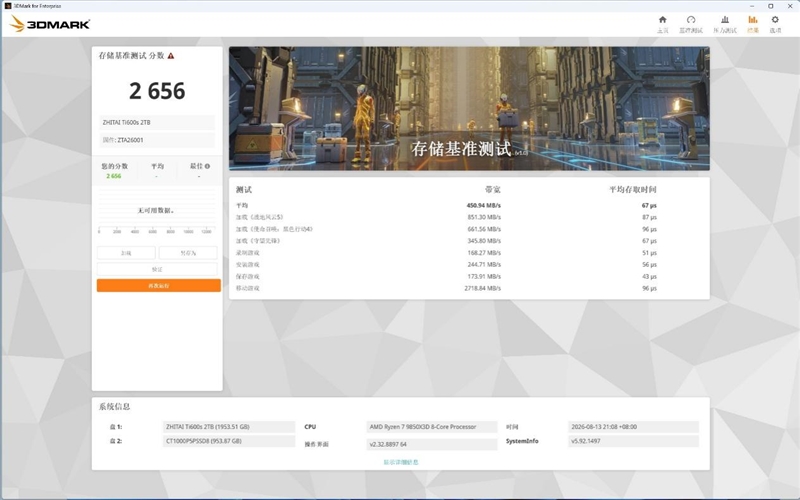Click the storage benchmark banner image

[469, 108]
